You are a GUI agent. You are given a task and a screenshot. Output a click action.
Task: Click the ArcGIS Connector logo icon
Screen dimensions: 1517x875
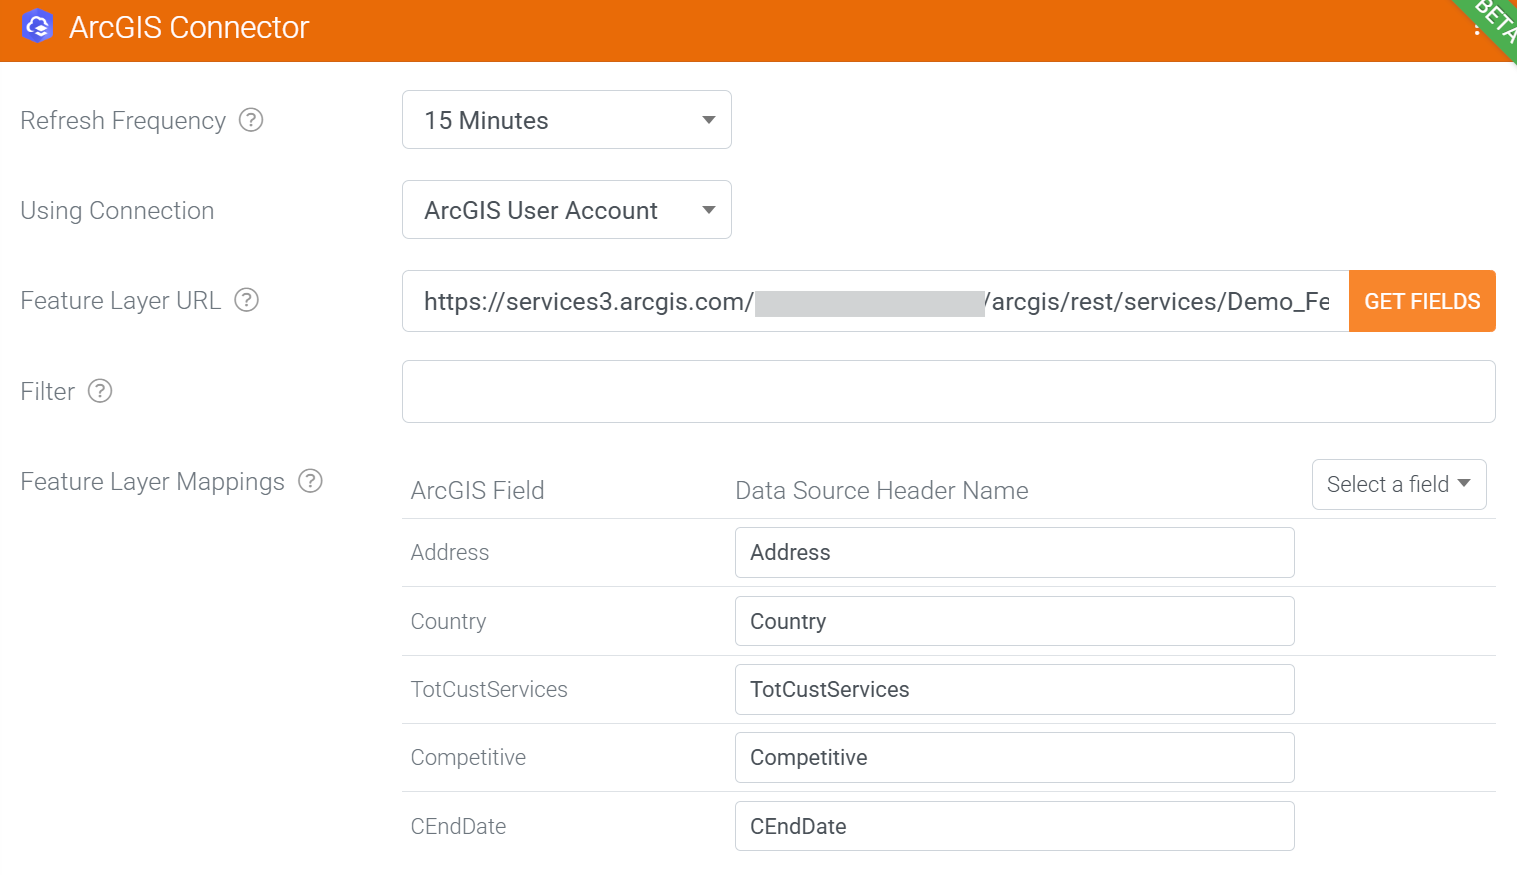[38, 27]
